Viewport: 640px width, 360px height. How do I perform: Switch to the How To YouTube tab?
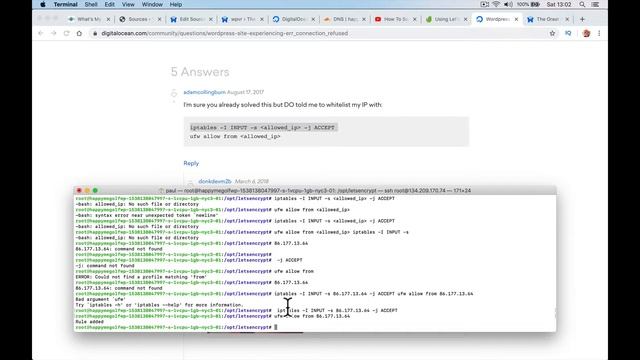[395, 19]
